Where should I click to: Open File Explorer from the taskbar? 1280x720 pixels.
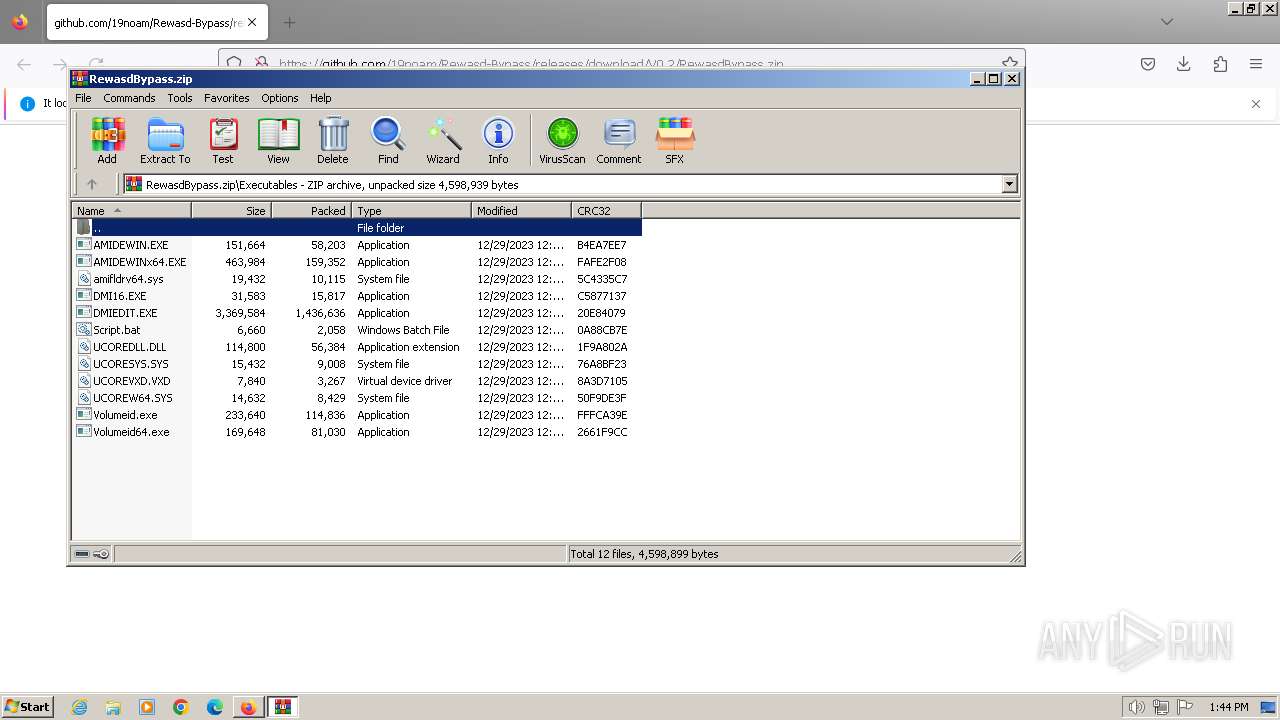pos(113,707)
